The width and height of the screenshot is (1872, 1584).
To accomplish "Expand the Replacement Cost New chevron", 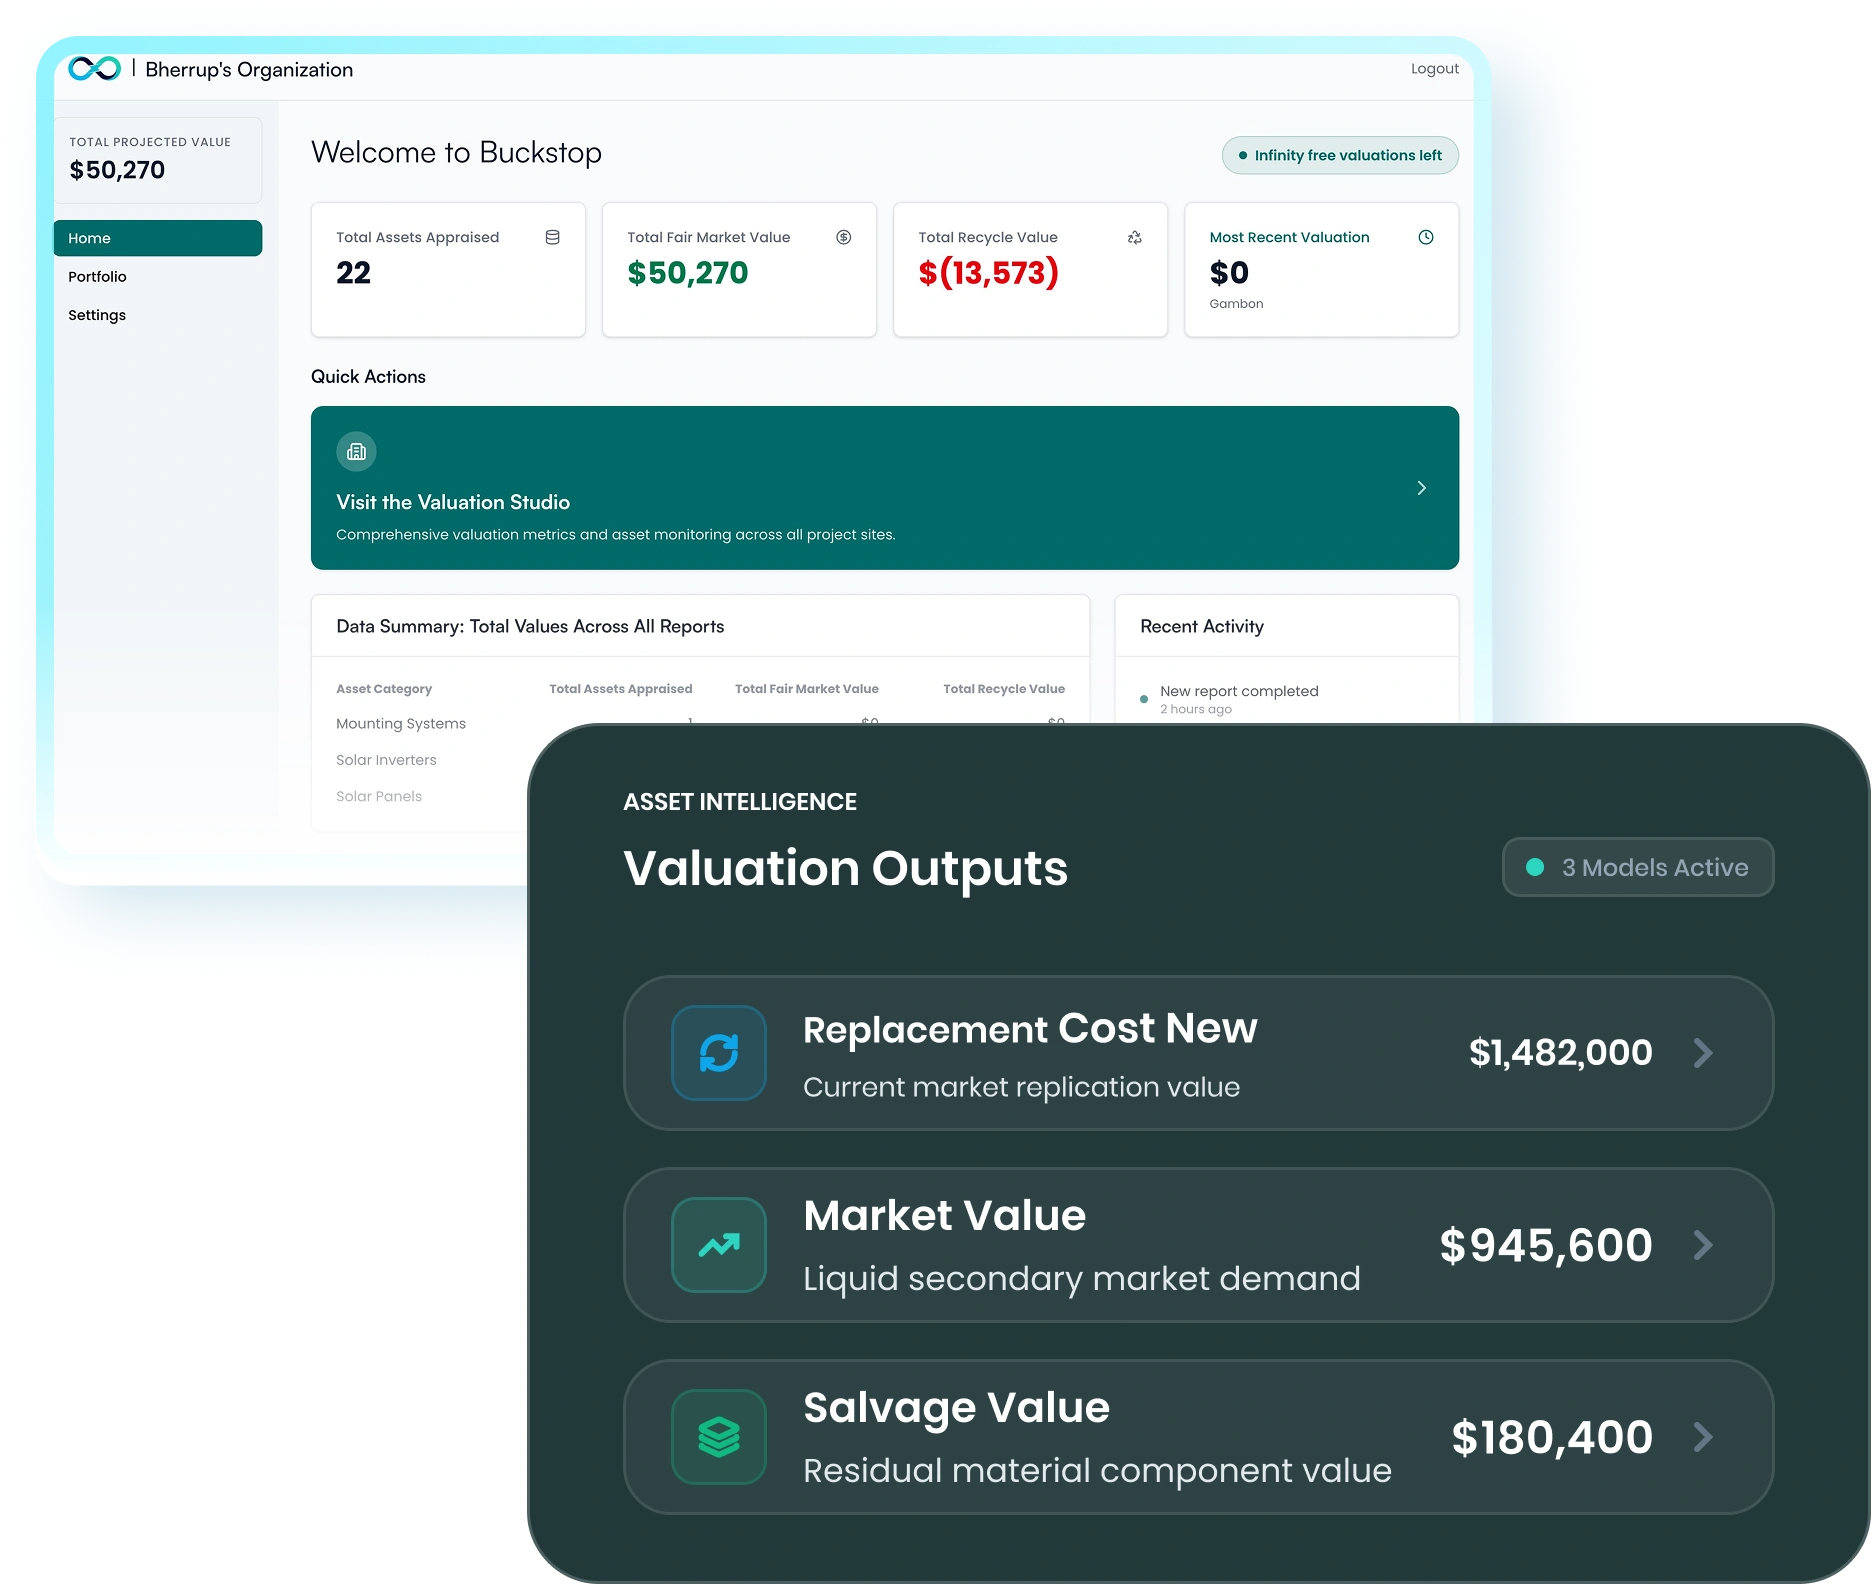I will 1704,1053.
